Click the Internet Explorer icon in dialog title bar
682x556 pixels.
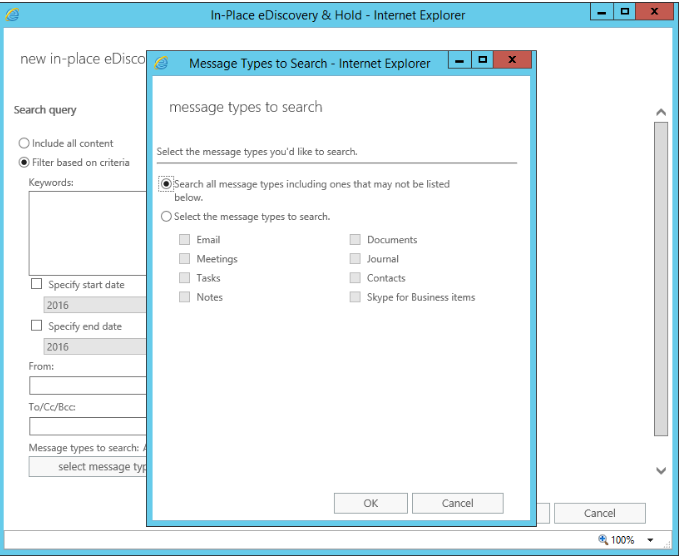(162, 63)
